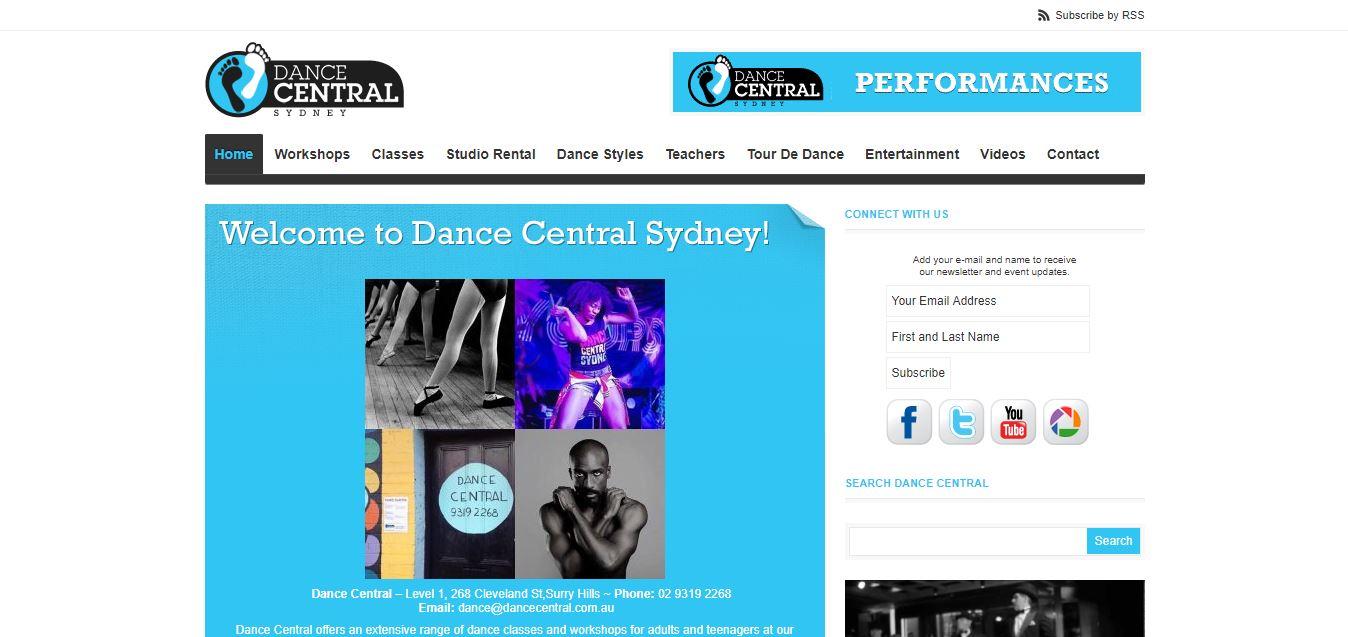Open the Dance Styles menu item
The height and width of the screenshot is (637, 1348).
click(600, 154)
